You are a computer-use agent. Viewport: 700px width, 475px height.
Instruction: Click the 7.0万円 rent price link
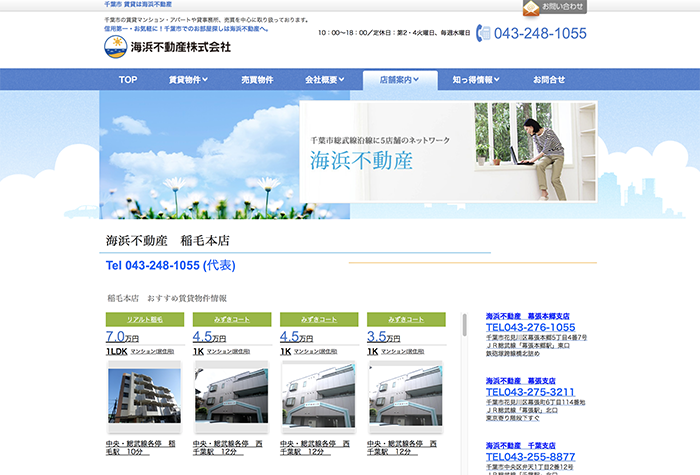[122, 337]
